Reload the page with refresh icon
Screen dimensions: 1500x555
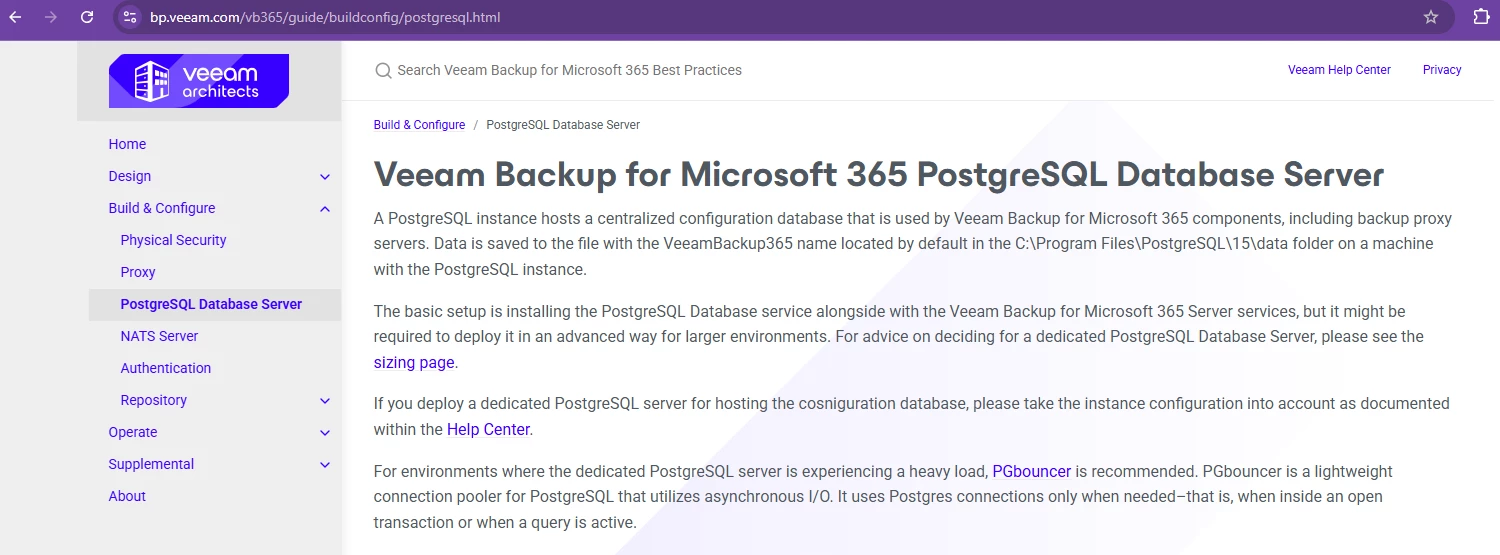click(87, 17)
